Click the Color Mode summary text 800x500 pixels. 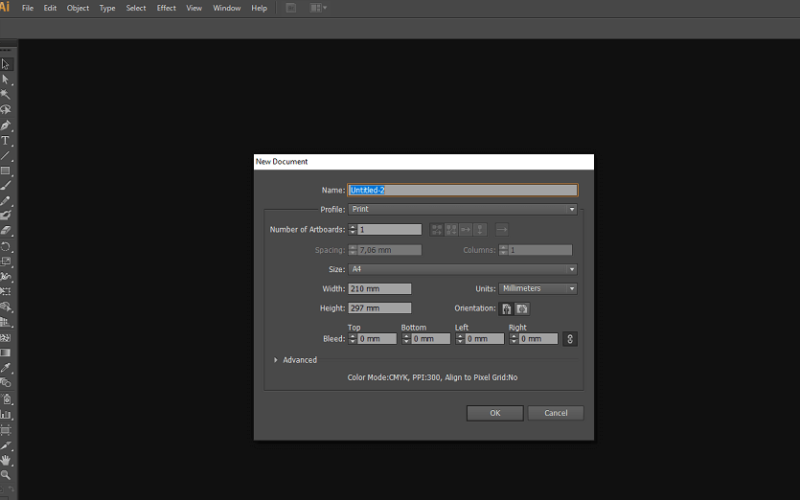click(x=432, y=378)
